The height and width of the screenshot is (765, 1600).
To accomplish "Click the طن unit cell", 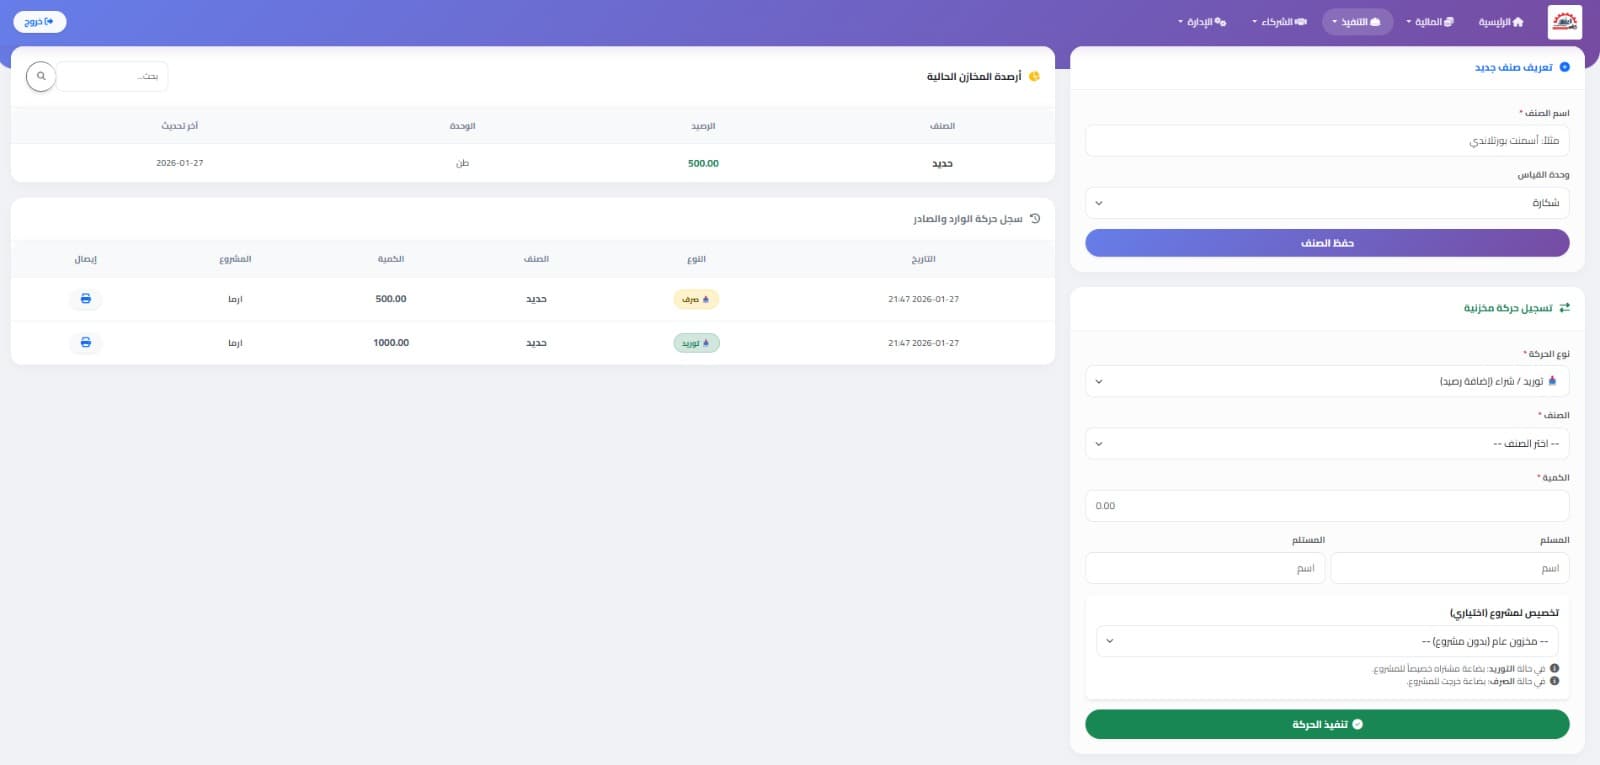I will click(x=462, y=163).
